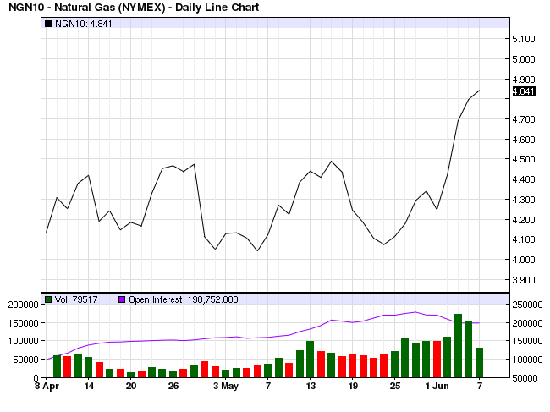
Task: Click the 250000 open interest axis label
Action: point(527,305)
